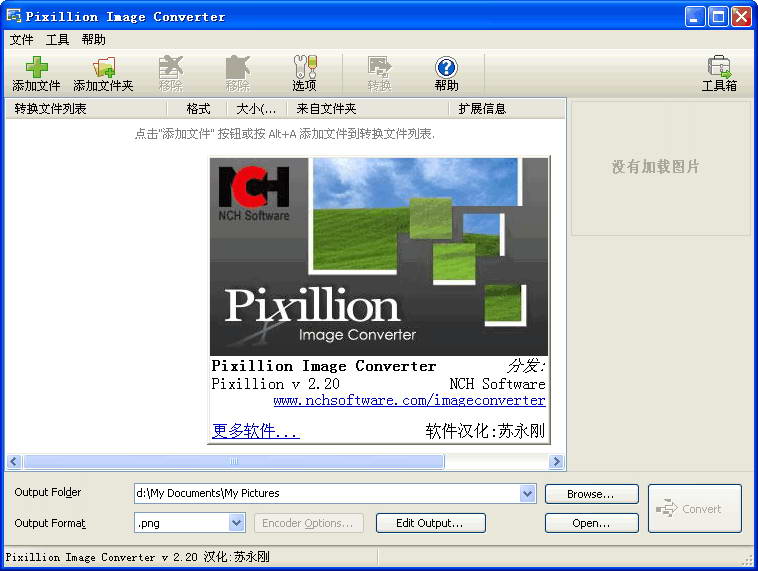This screenshot has height=571, width=758.
Task: Expand the Output Folder dropdown arrow
Action: click(x=527, y=494)
